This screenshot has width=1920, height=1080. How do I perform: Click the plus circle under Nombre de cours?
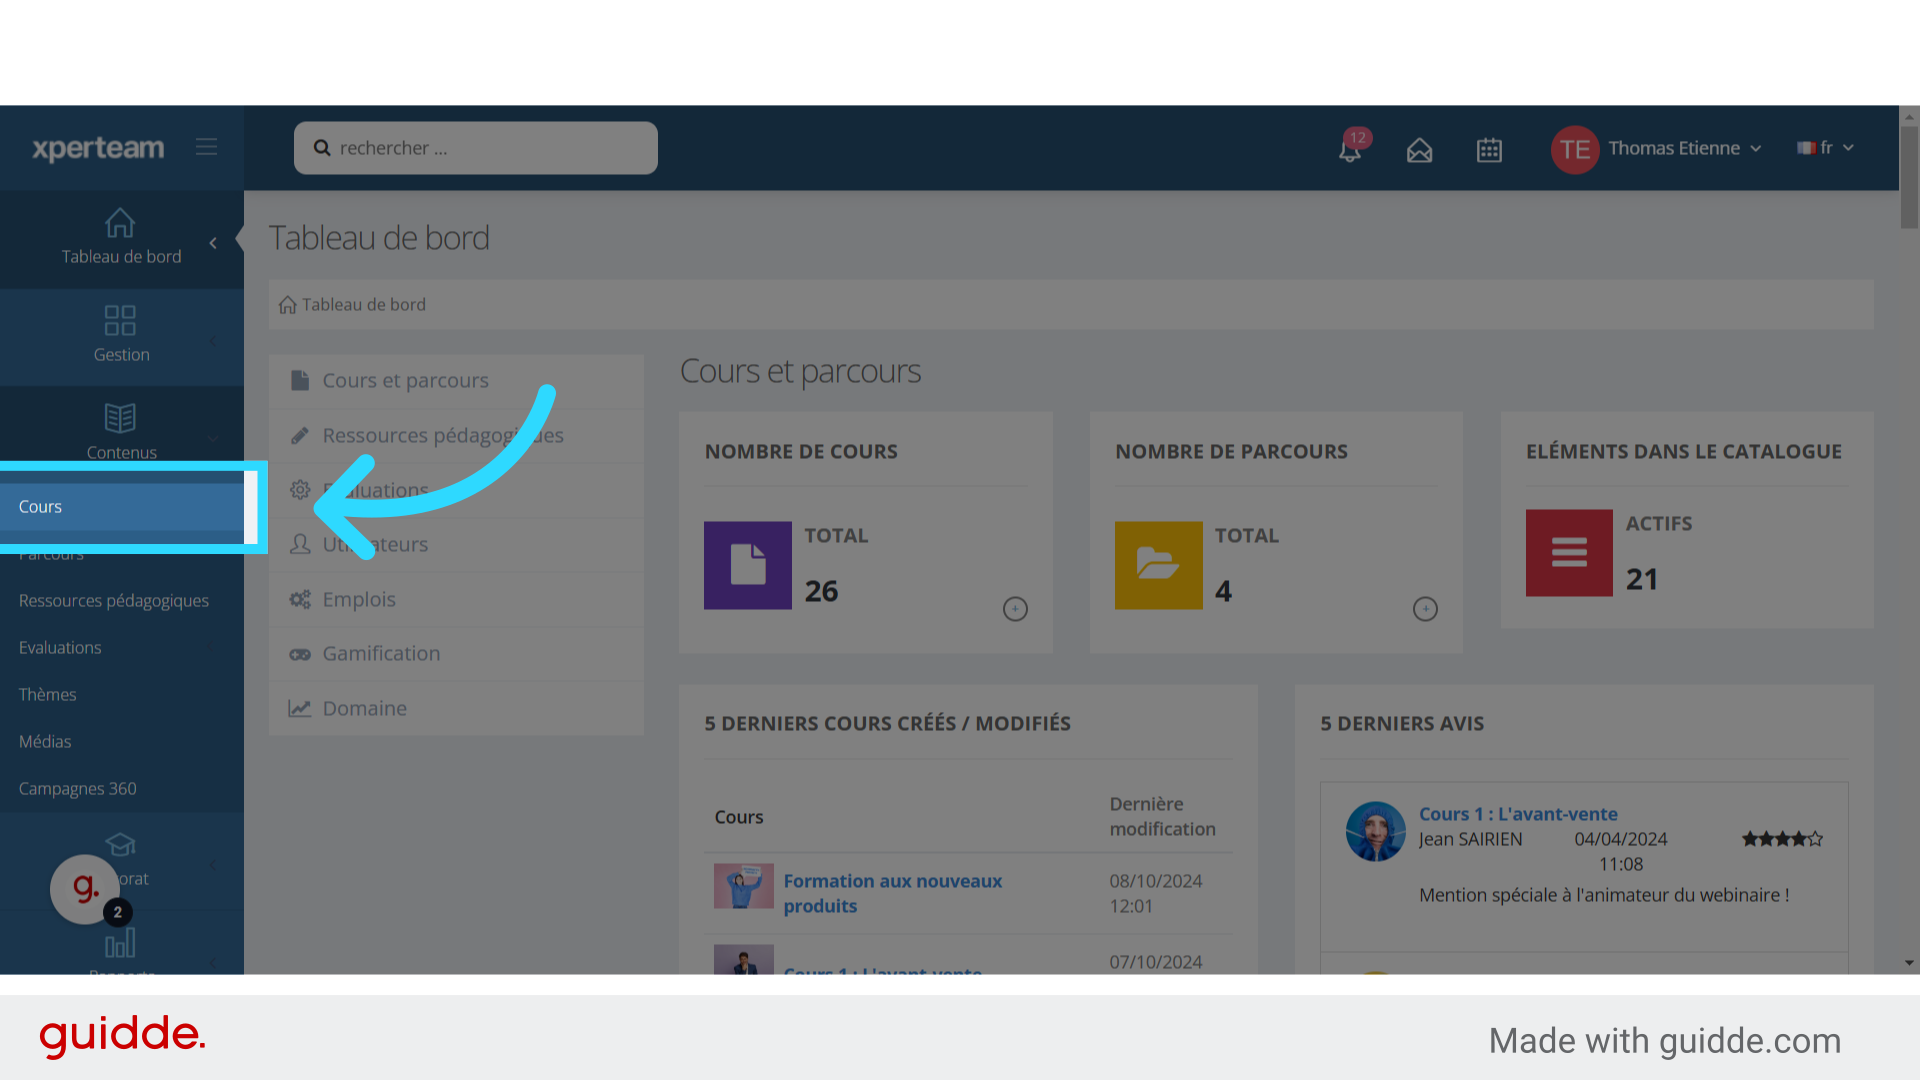pyautogui.click(x=1015, y=609)
